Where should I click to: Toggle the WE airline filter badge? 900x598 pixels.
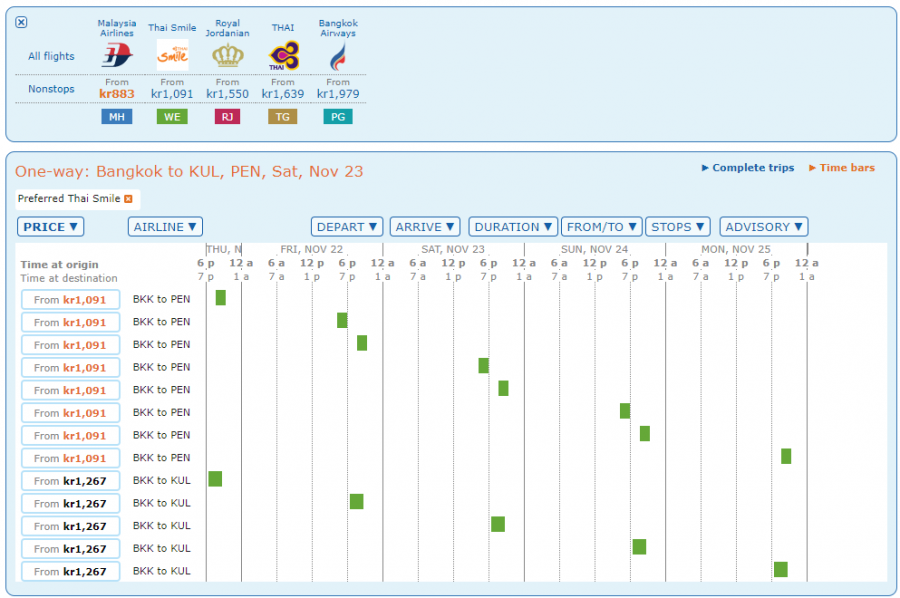(172, 116)
